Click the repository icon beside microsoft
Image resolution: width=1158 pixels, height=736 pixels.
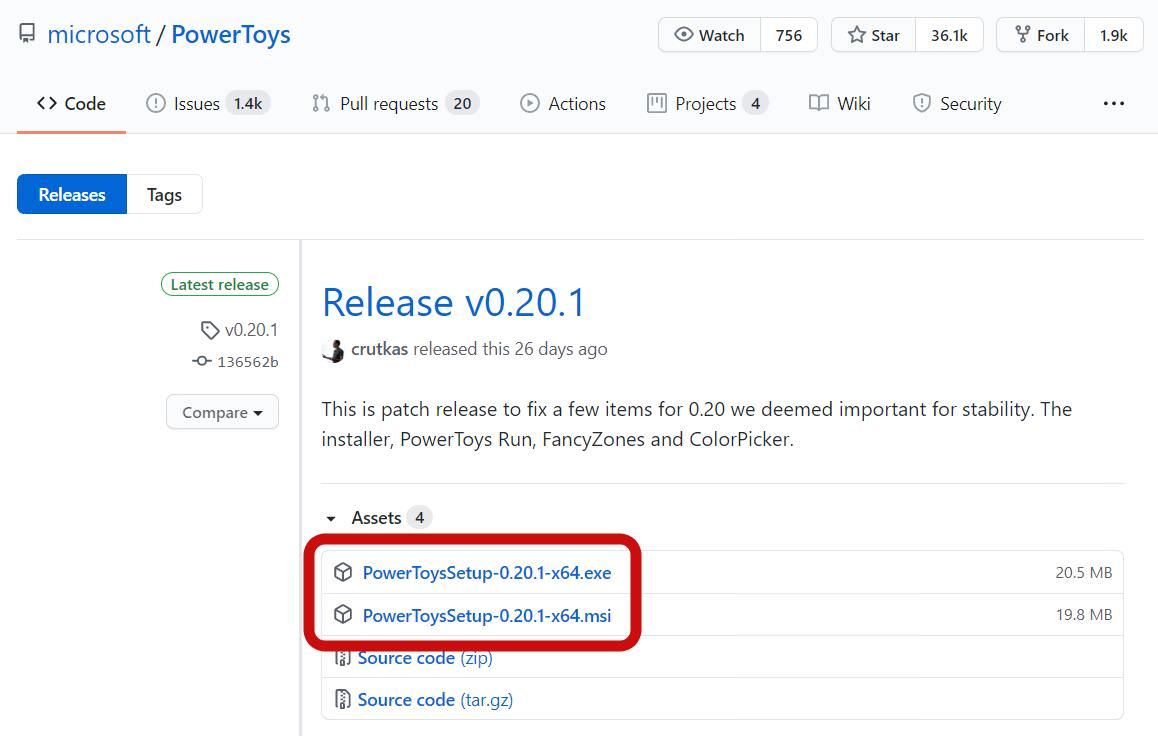click(x=27, y=34)
